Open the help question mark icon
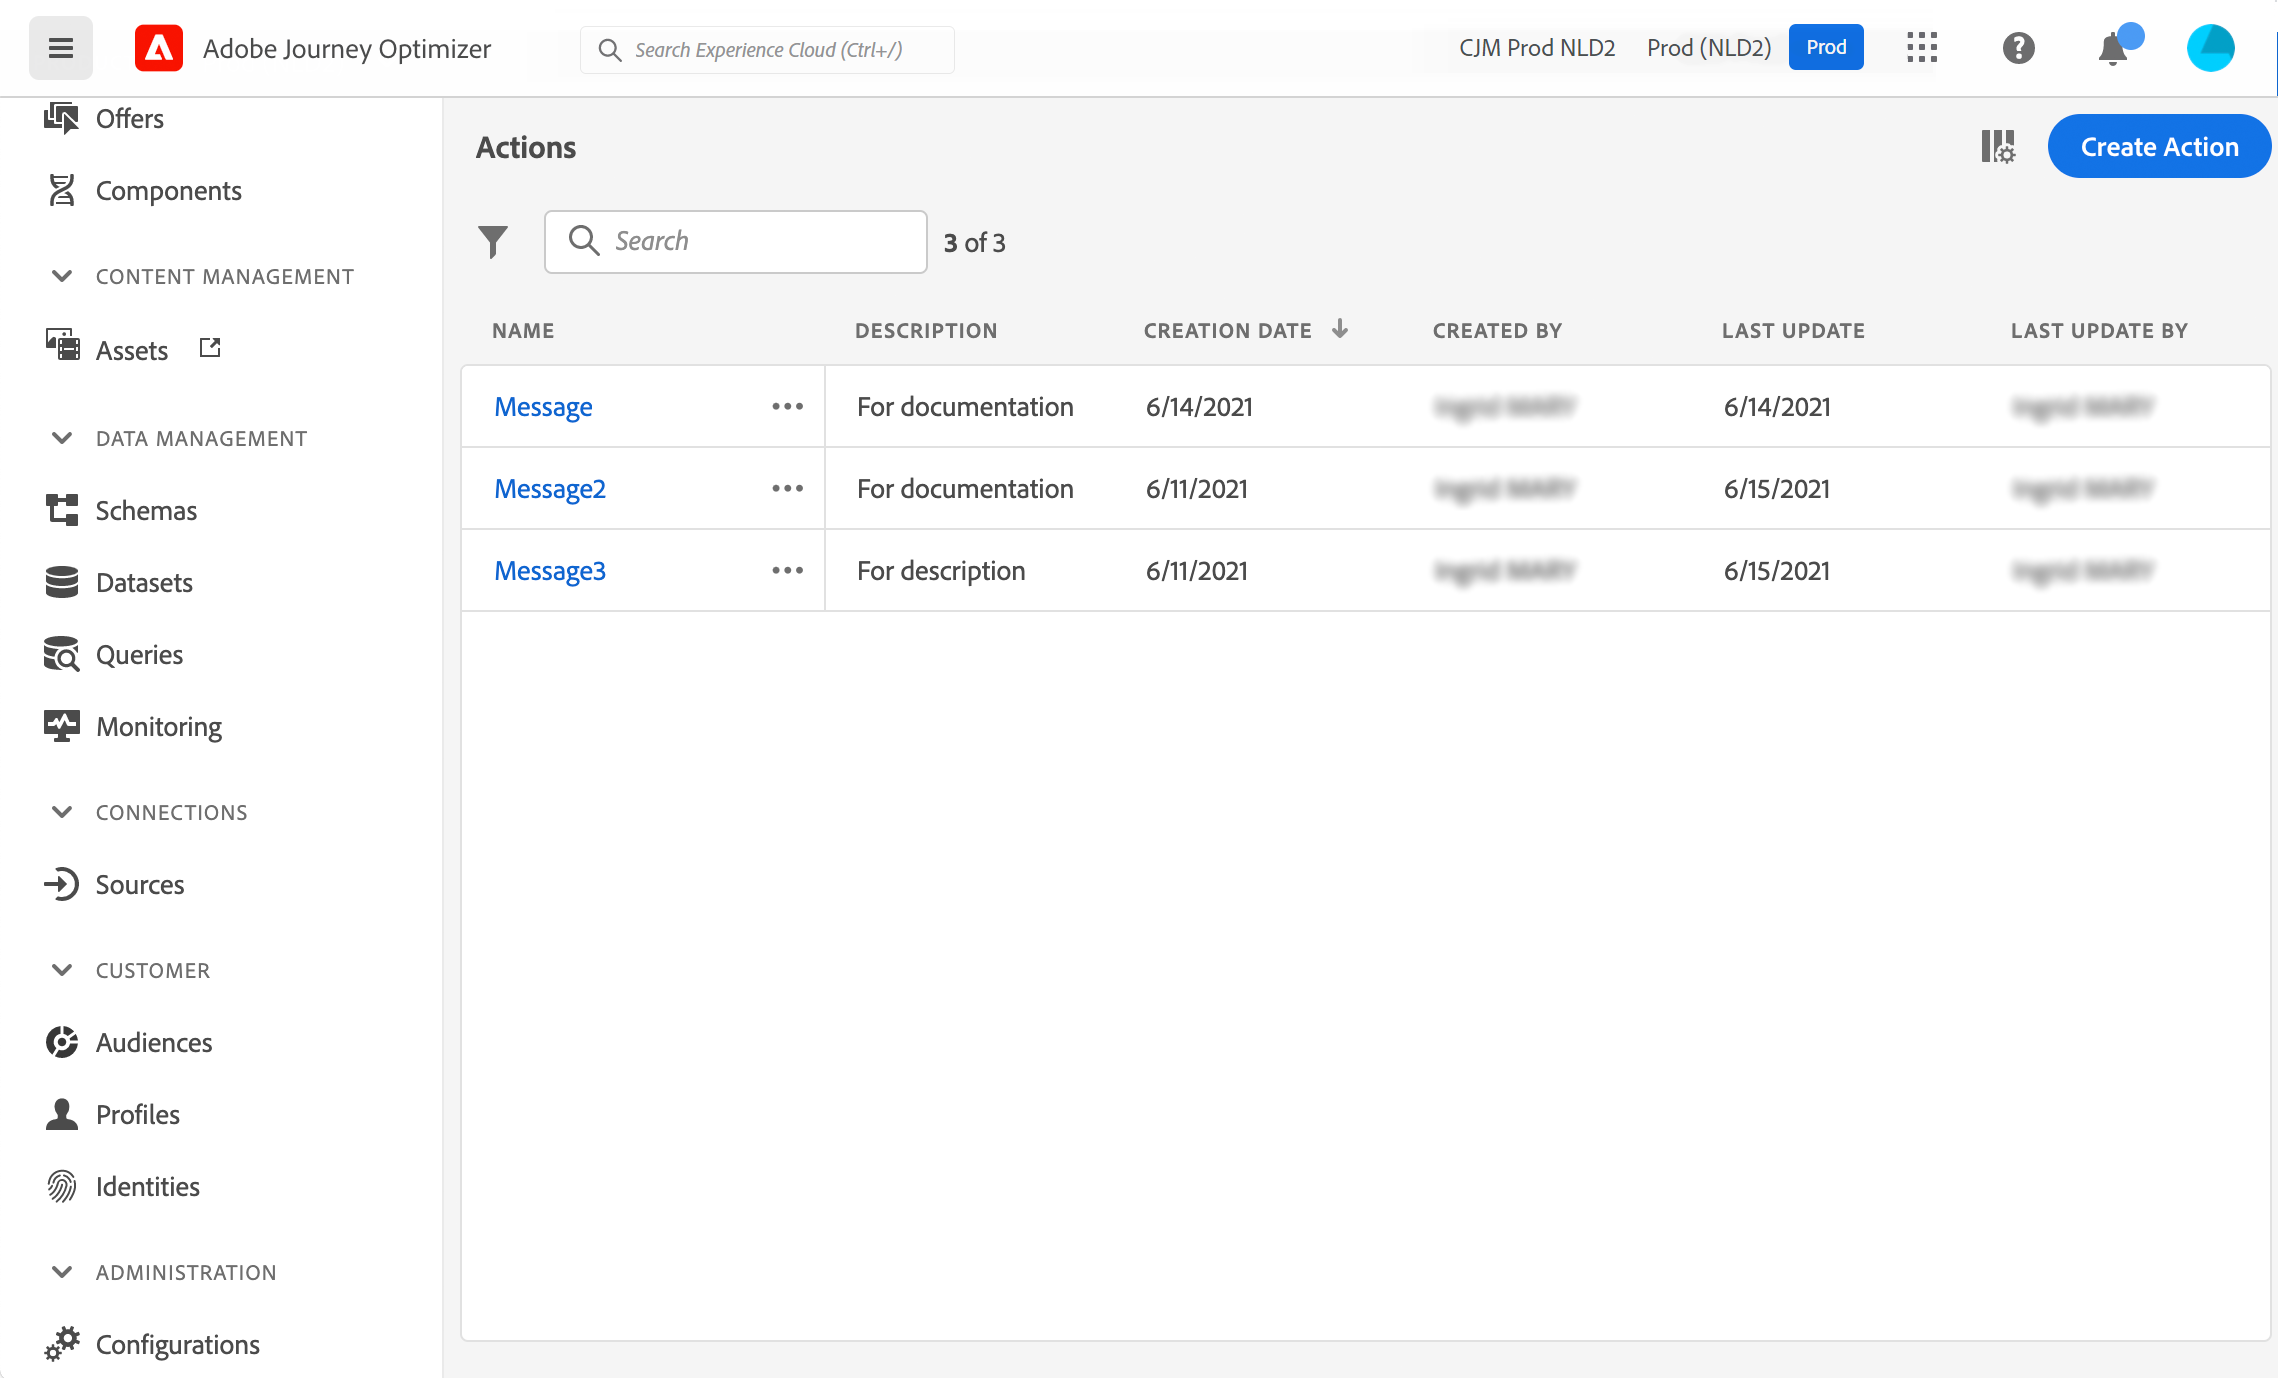The height and width of the screenshot is (1378, 2278). point(2018,48)
